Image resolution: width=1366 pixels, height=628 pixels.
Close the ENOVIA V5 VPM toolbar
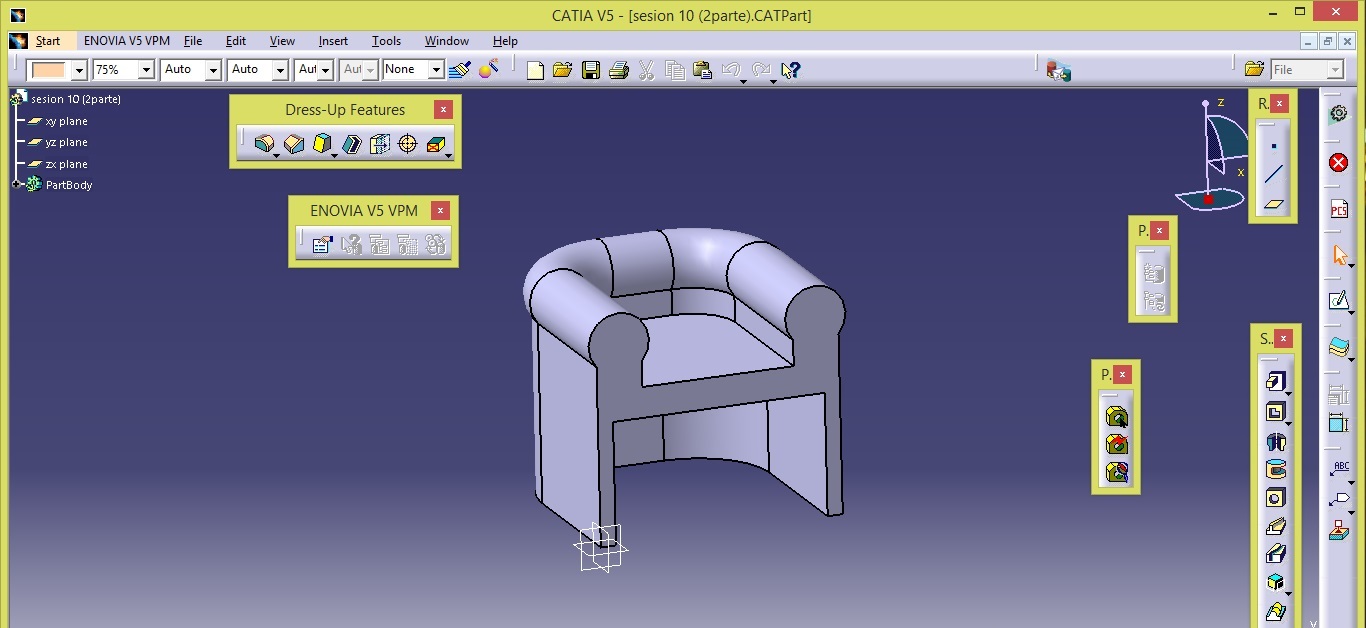(x=440, y=210)
